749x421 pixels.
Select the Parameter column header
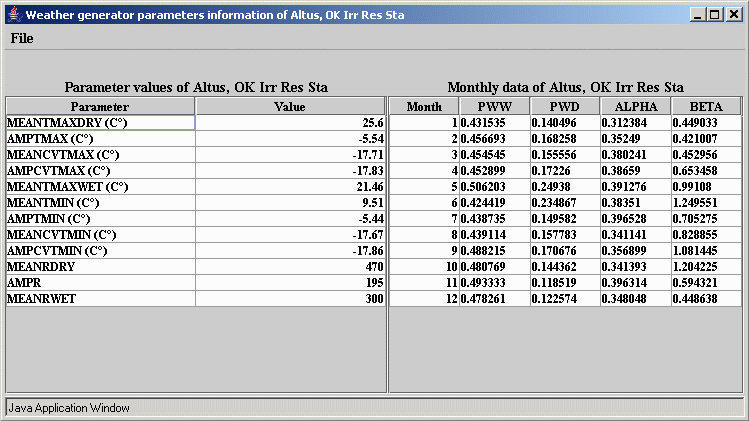click(x=100, y=106)
